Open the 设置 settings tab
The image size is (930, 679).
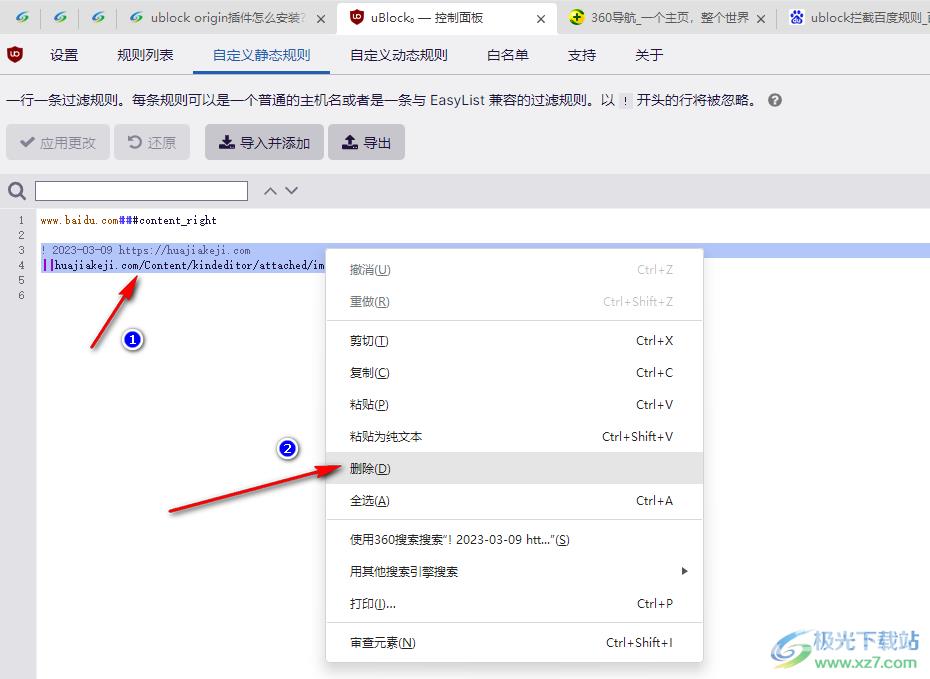tap(64, 55)
